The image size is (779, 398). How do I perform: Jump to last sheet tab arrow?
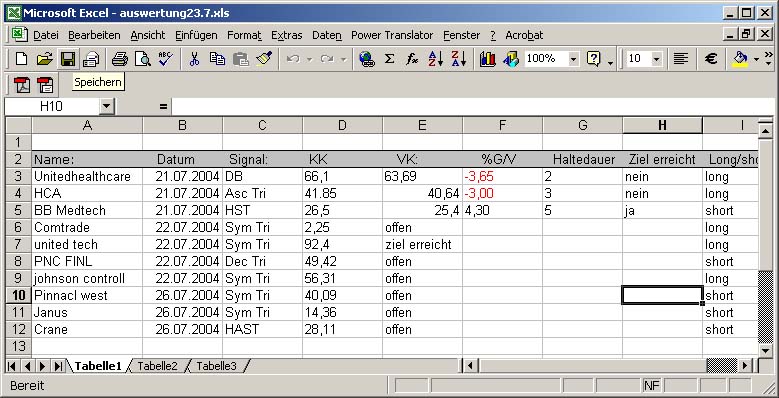(58, 367)
